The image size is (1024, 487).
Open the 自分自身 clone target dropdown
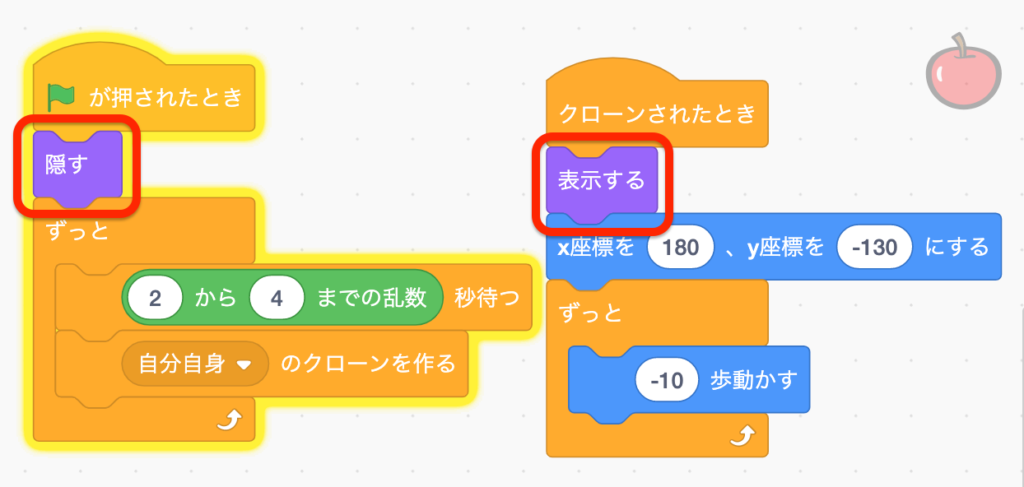(195, 364)
